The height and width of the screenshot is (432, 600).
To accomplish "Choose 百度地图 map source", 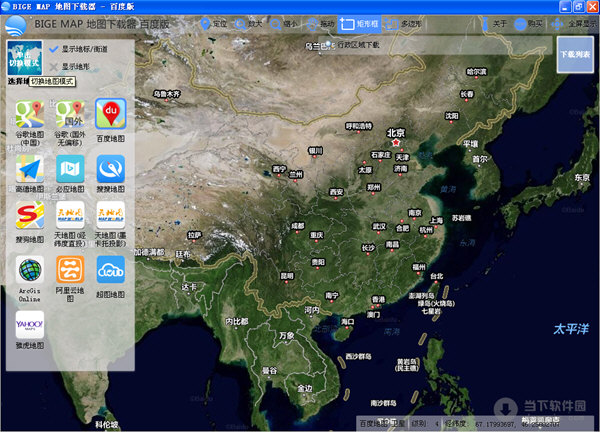I will 111,121.
